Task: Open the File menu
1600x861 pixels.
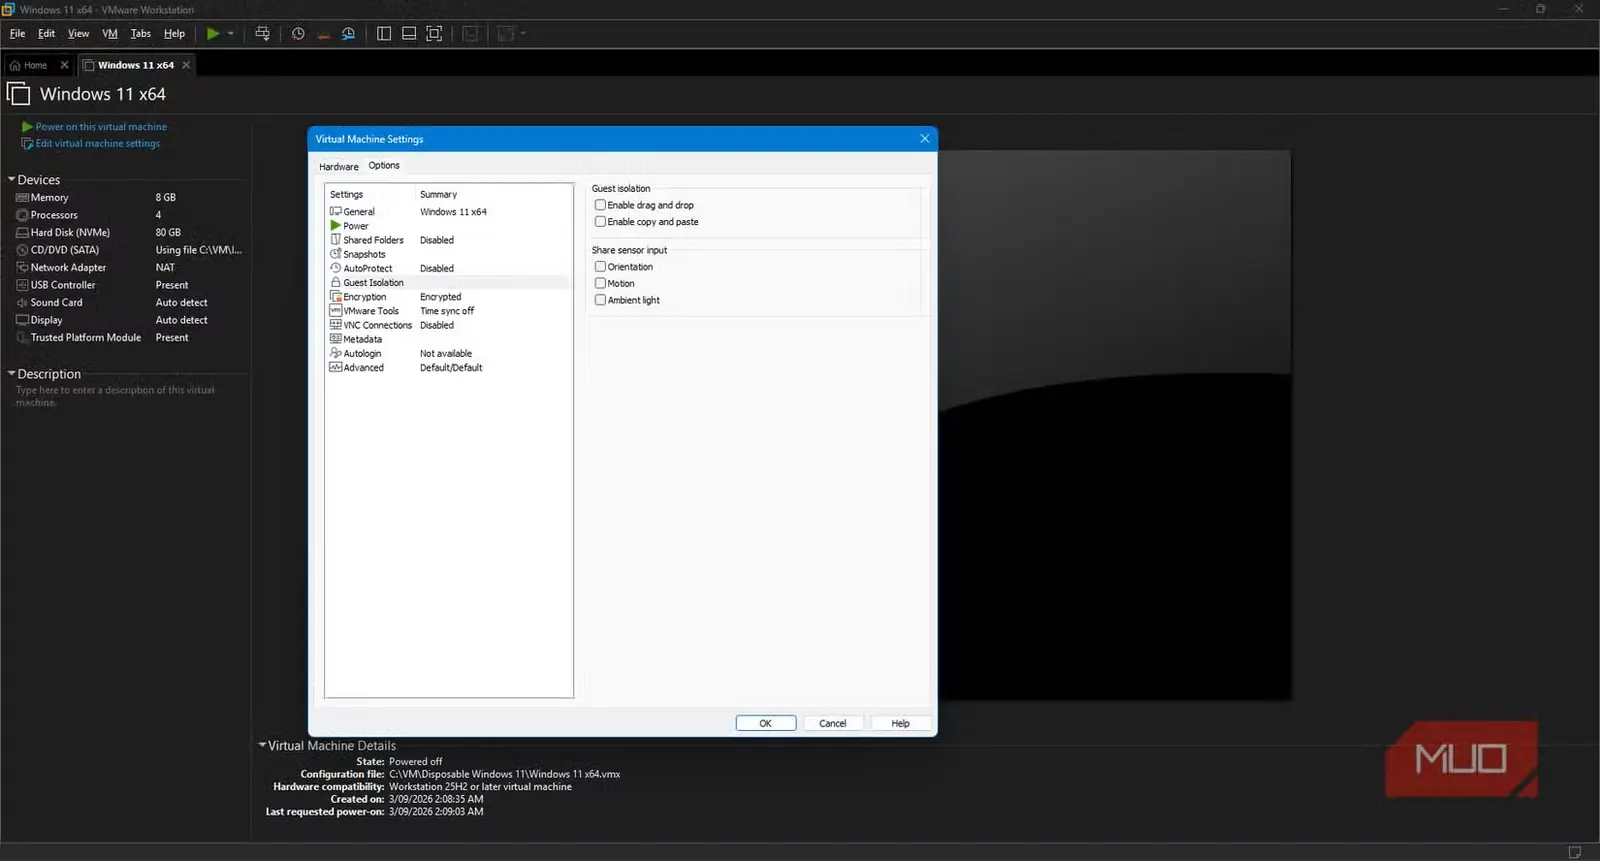Action: click(x=17, y=33)
